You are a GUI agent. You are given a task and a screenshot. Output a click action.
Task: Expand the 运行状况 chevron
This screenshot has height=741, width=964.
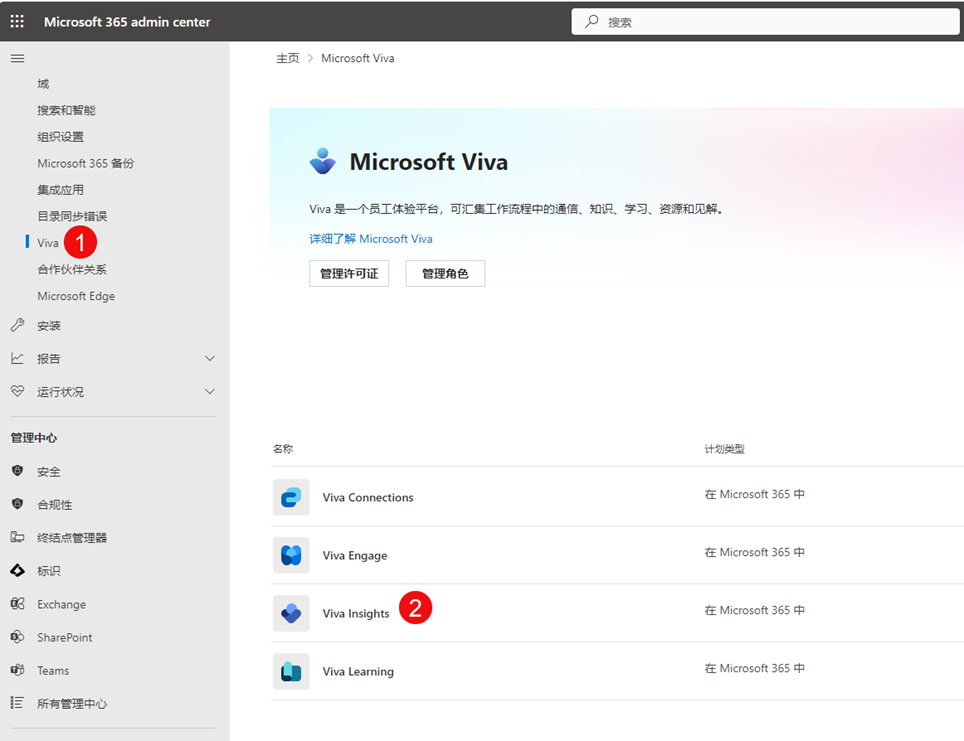[x=210, y=392]
